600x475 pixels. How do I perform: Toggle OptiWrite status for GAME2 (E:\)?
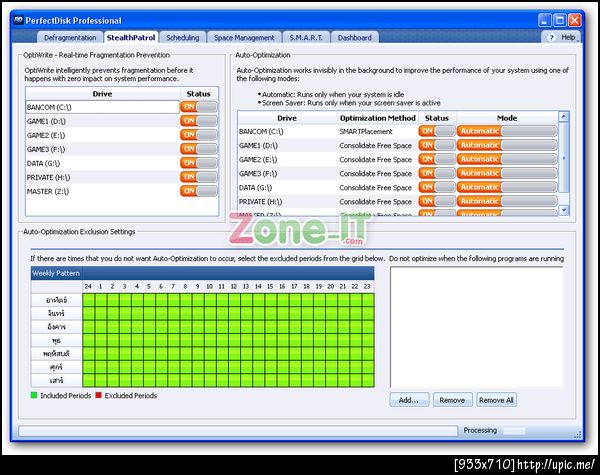click(199, 135)
